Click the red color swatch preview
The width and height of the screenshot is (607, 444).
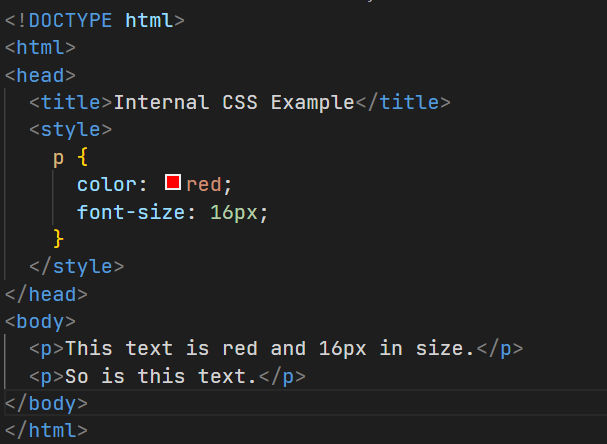point(172,183)
